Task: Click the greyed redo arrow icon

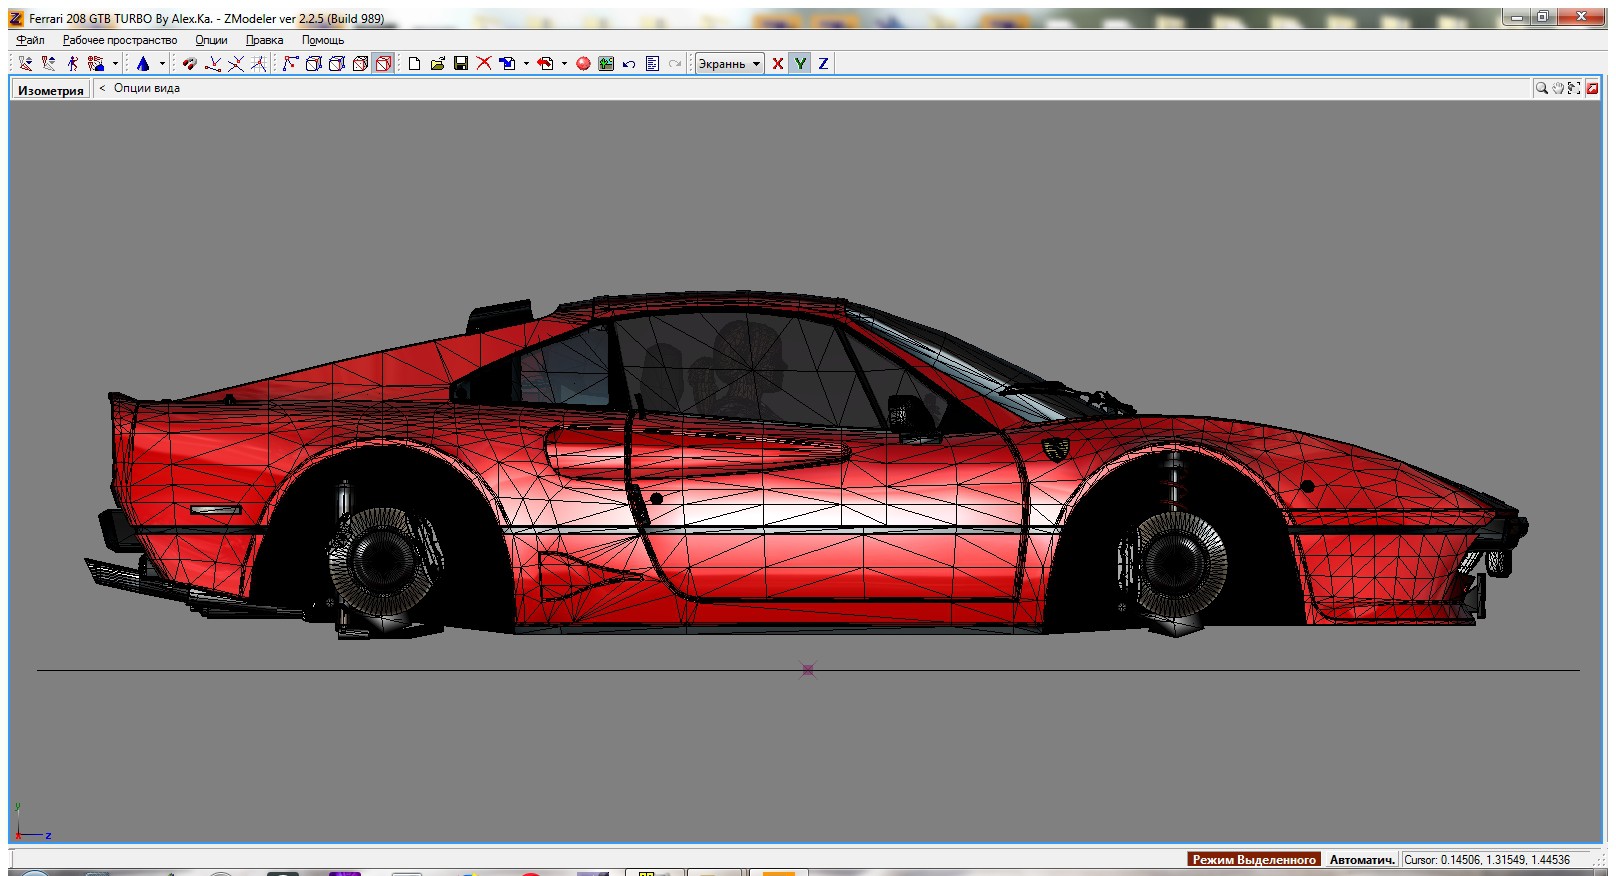Action: point(675,63)
